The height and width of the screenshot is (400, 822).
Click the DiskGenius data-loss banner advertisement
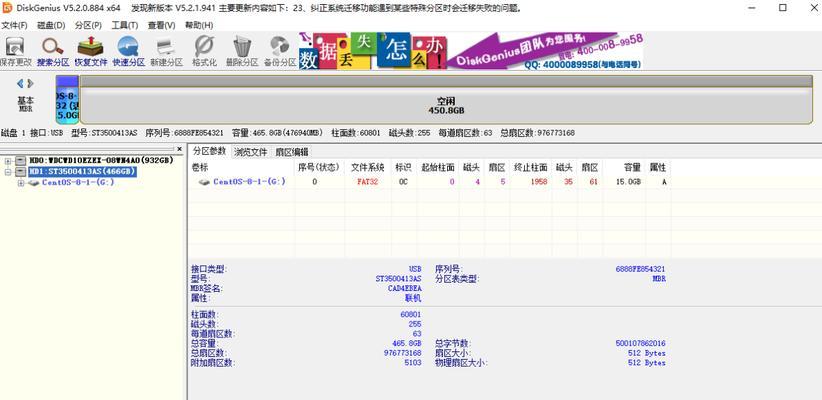471,51
